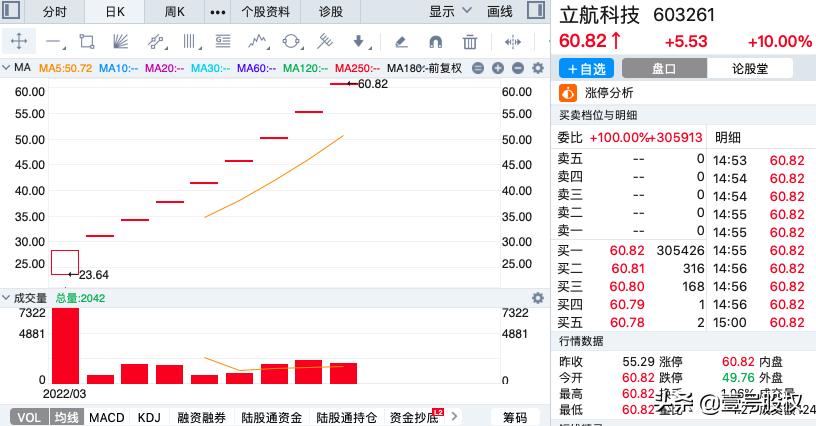Select the fan lines tool
816x426 pixels.
[x=120, y=41]
